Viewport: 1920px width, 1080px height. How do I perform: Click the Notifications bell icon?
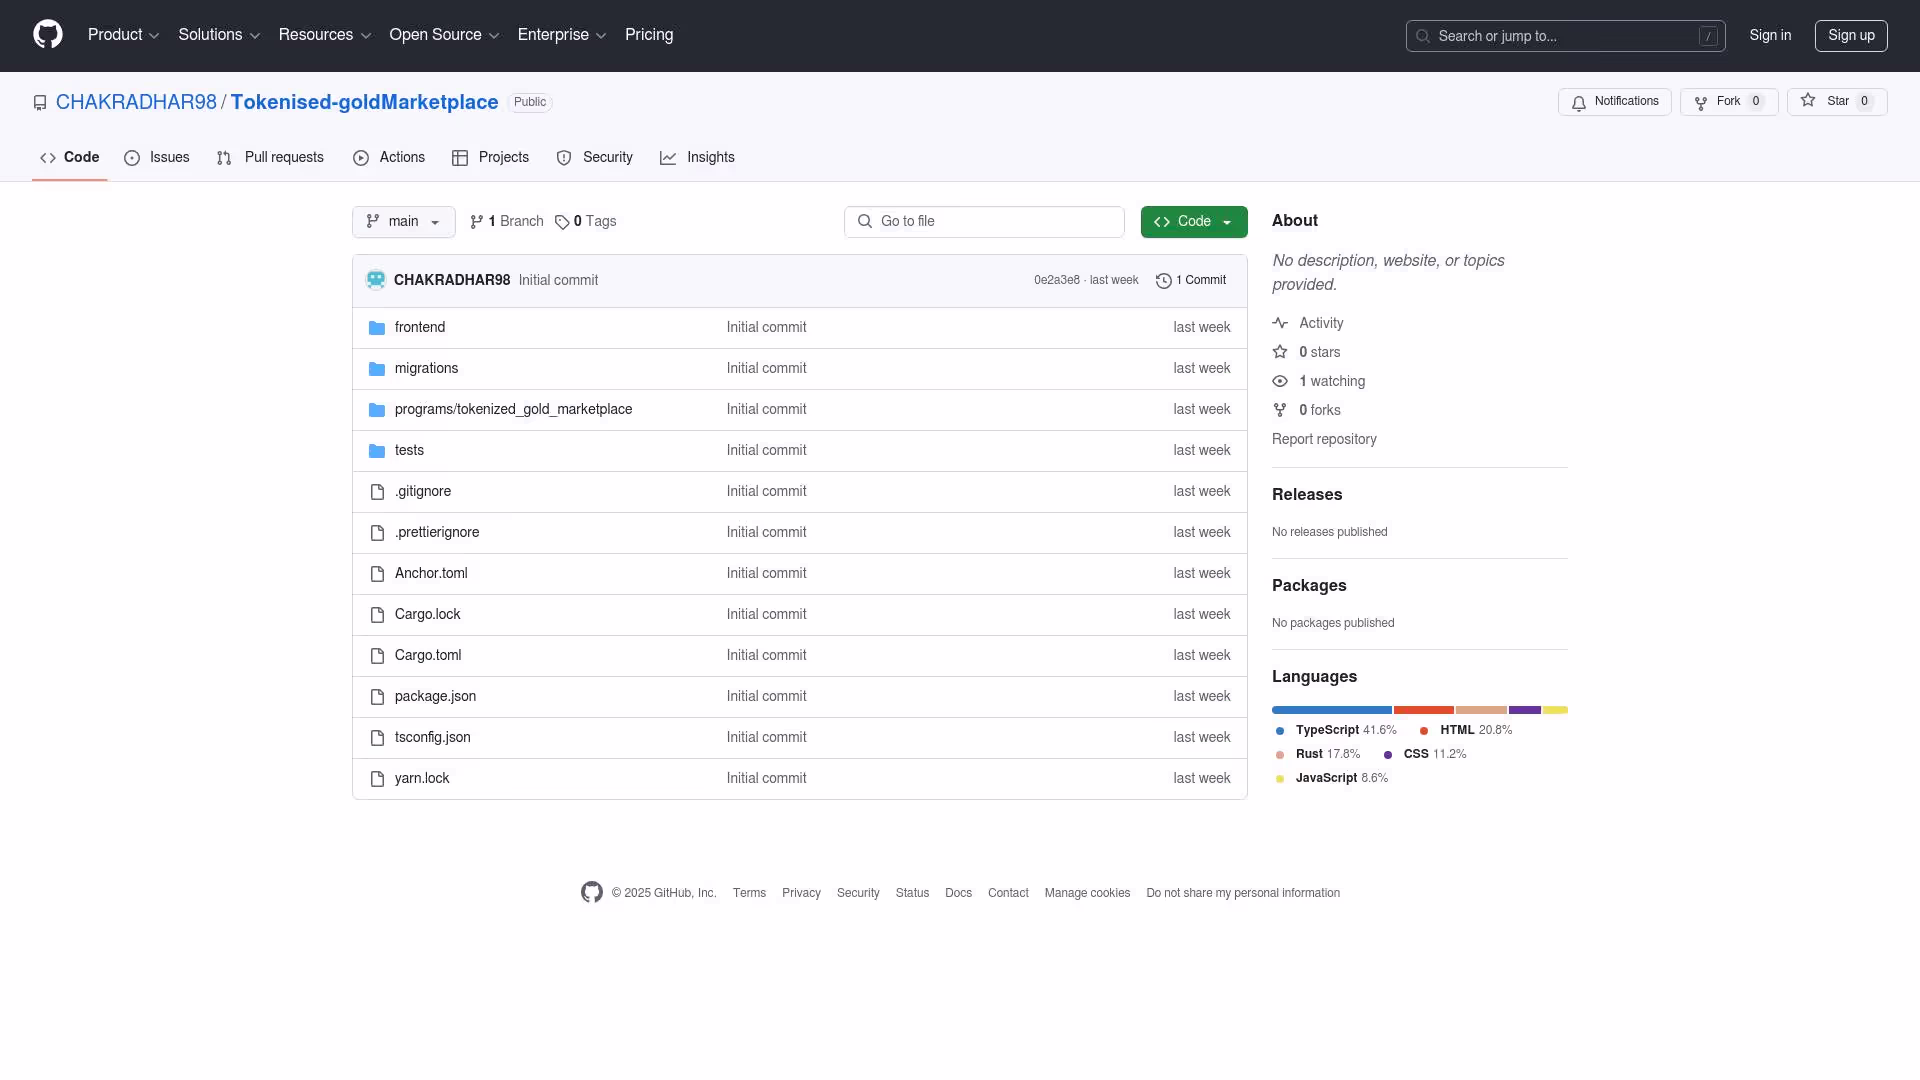(1579, 103)
